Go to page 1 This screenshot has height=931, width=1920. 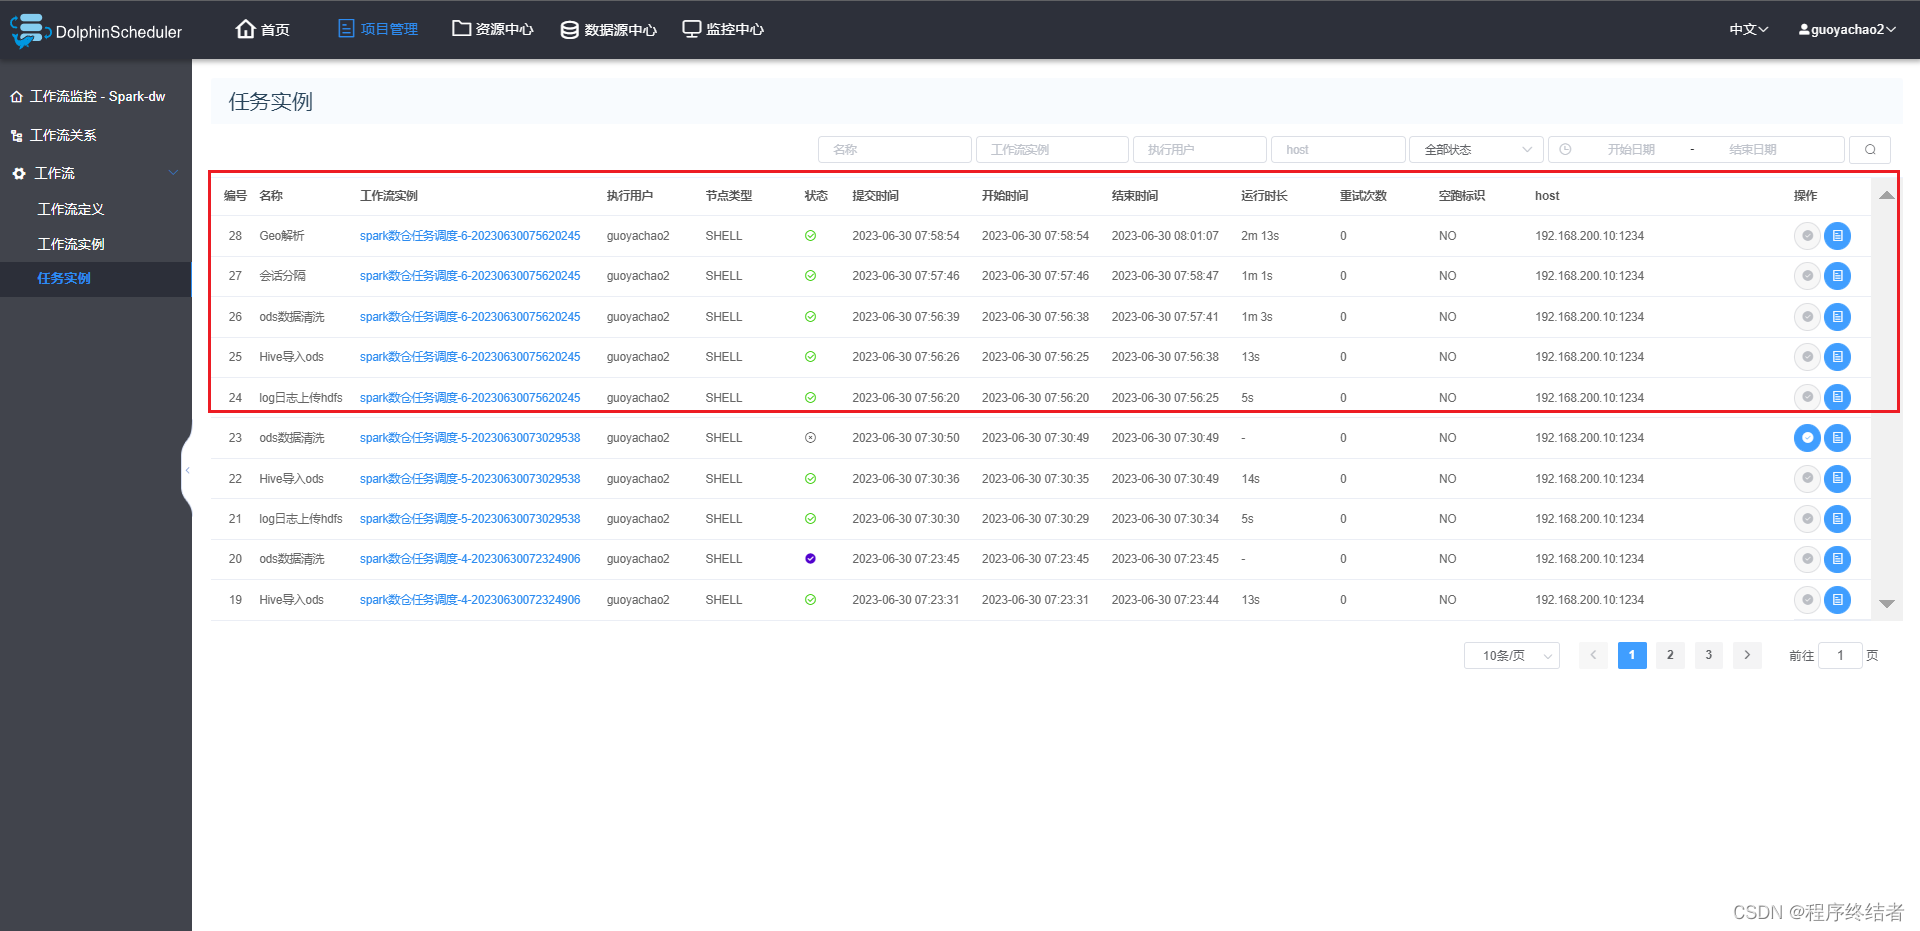coord(1632,655)
